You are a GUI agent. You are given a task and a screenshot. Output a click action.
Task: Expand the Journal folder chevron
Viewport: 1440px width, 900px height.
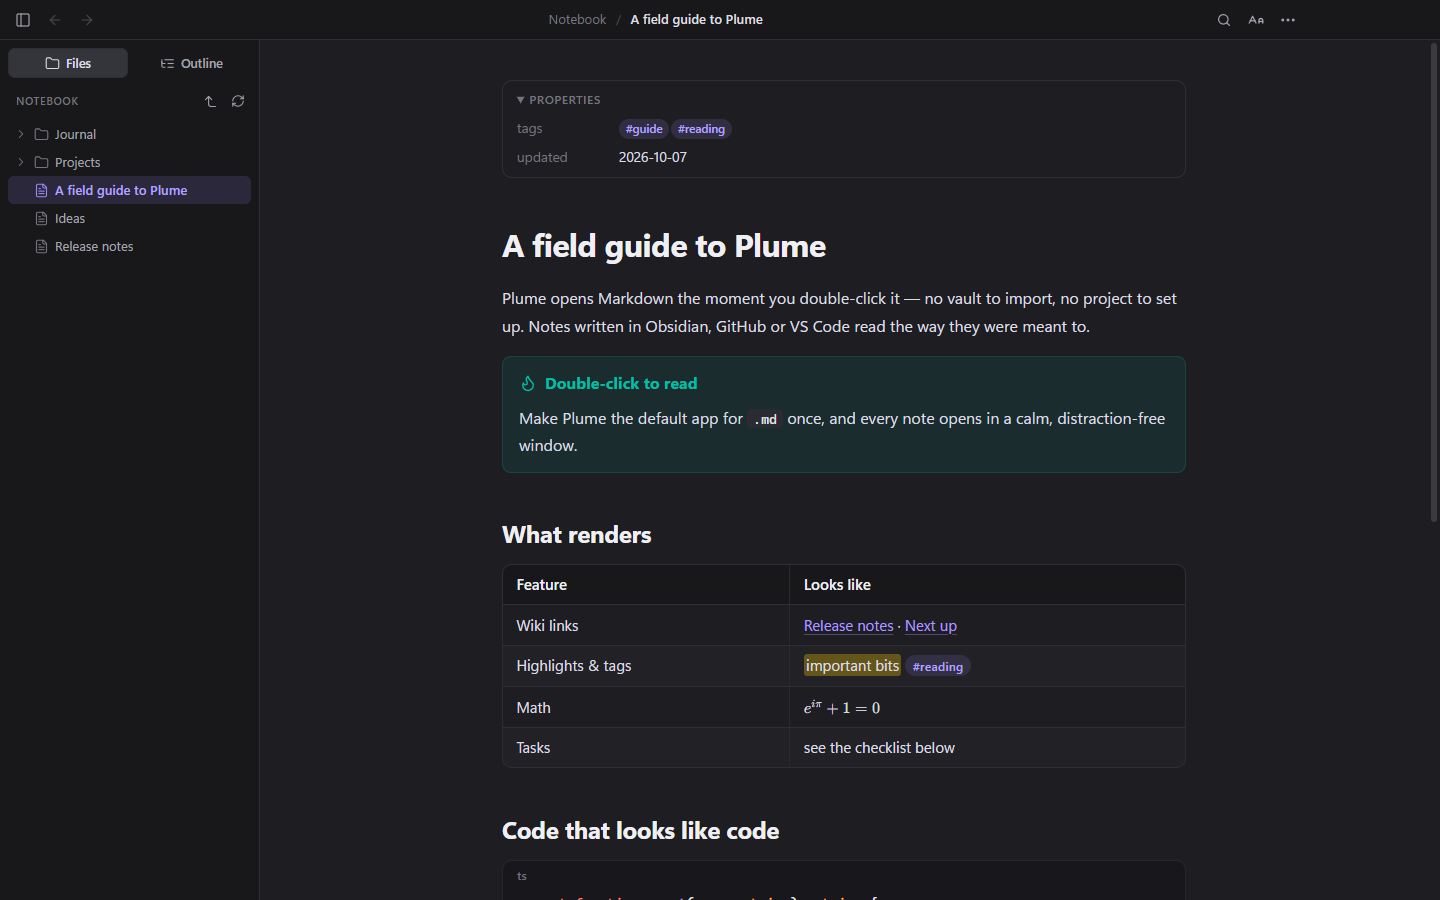(21, 134)
